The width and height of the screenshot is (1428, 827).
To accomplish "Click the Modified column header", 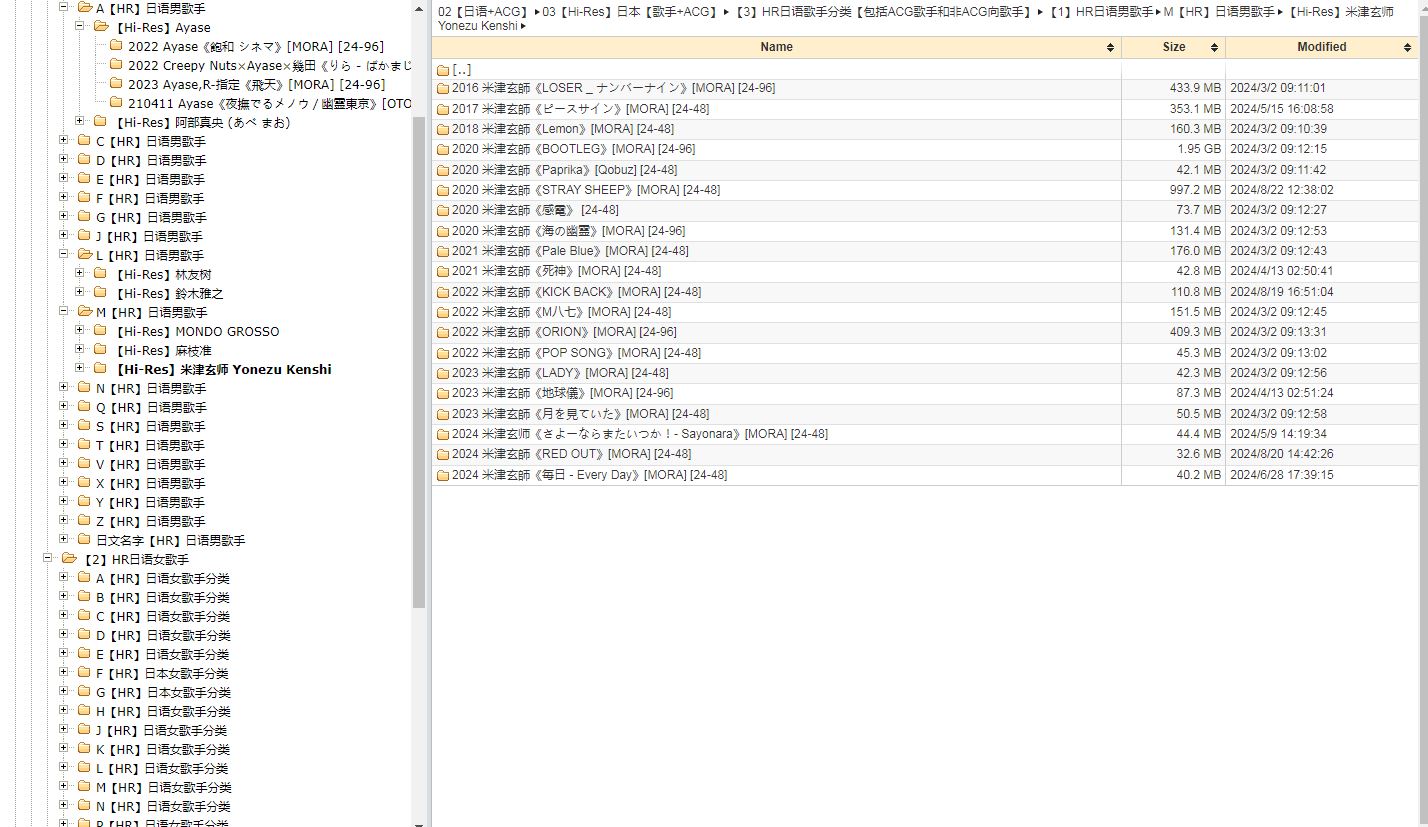I will (x=1321, y=47).
